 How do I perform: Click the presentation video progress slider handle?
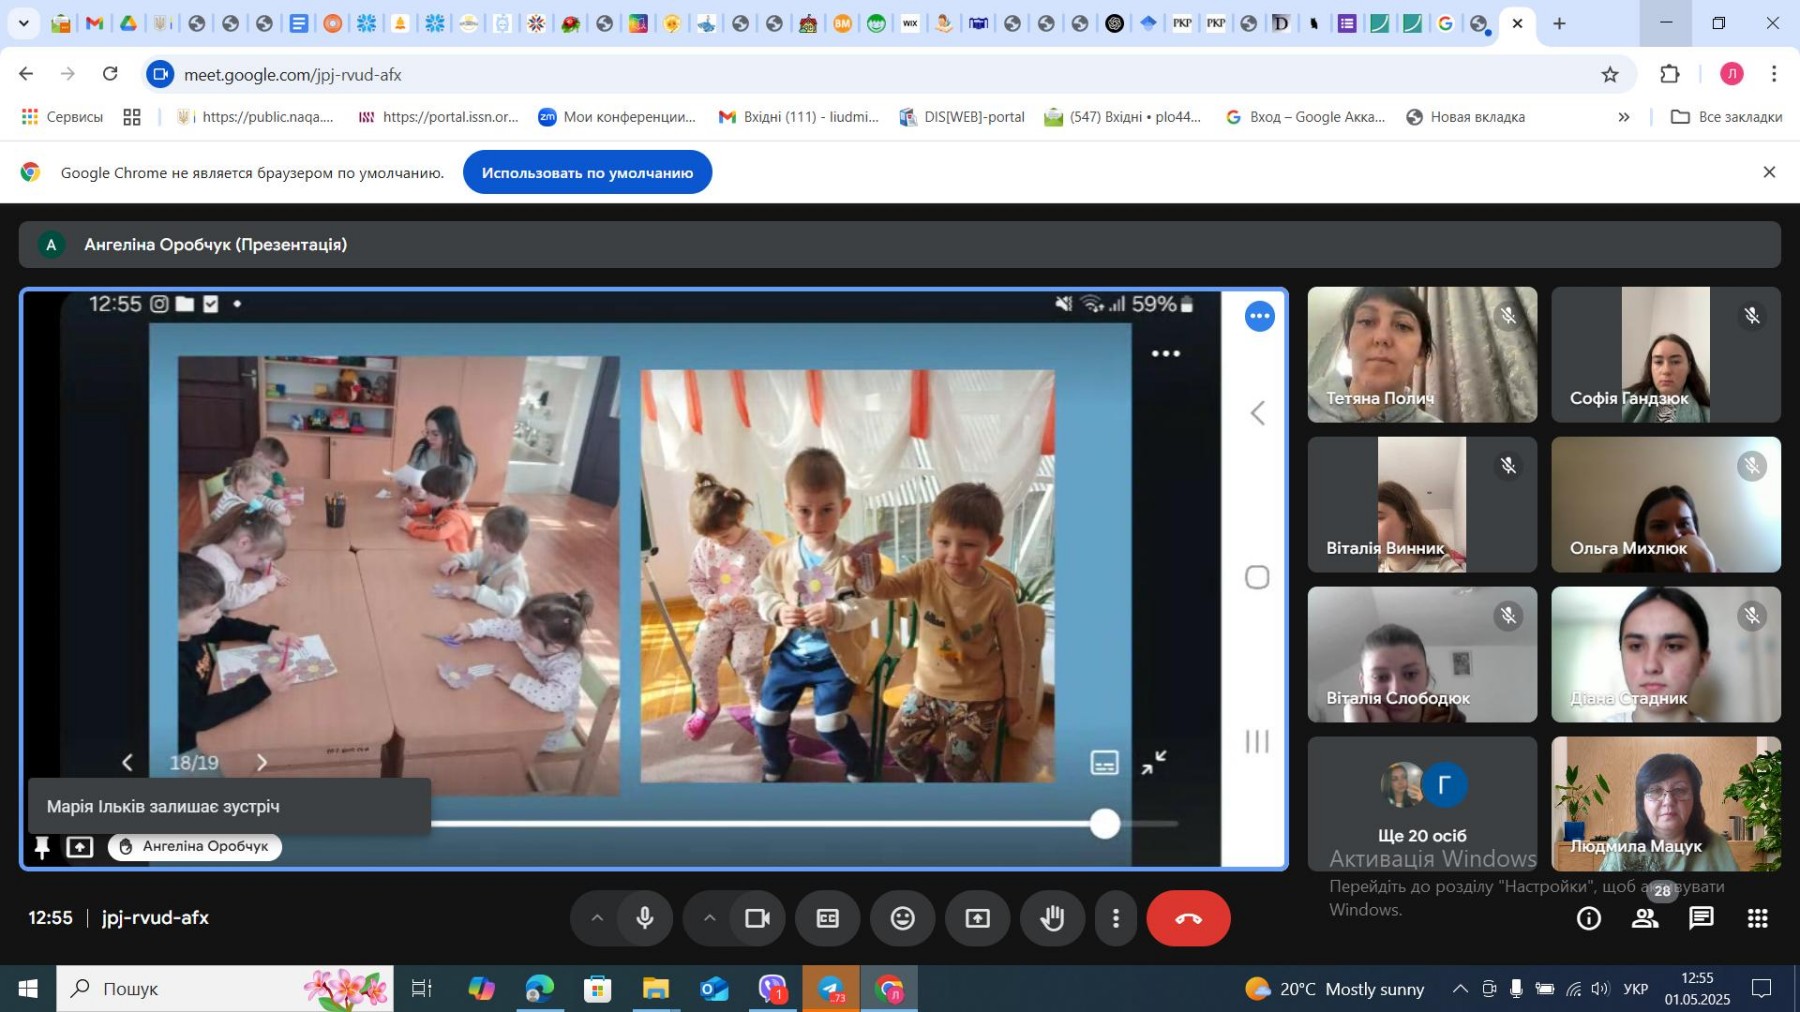coord(1105,824)
